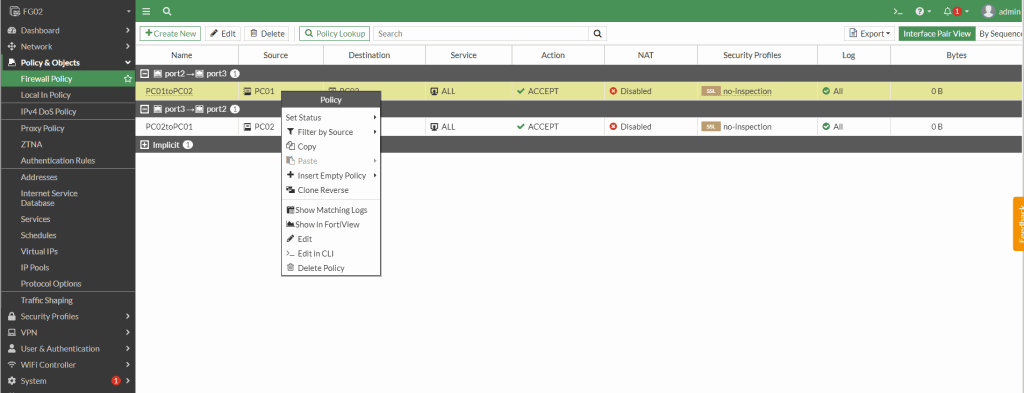Sort by the Bytes column header
Image resolution: width=1024 pixels, height=393 pixels.
pyautogui.click(x=956, y=55)
